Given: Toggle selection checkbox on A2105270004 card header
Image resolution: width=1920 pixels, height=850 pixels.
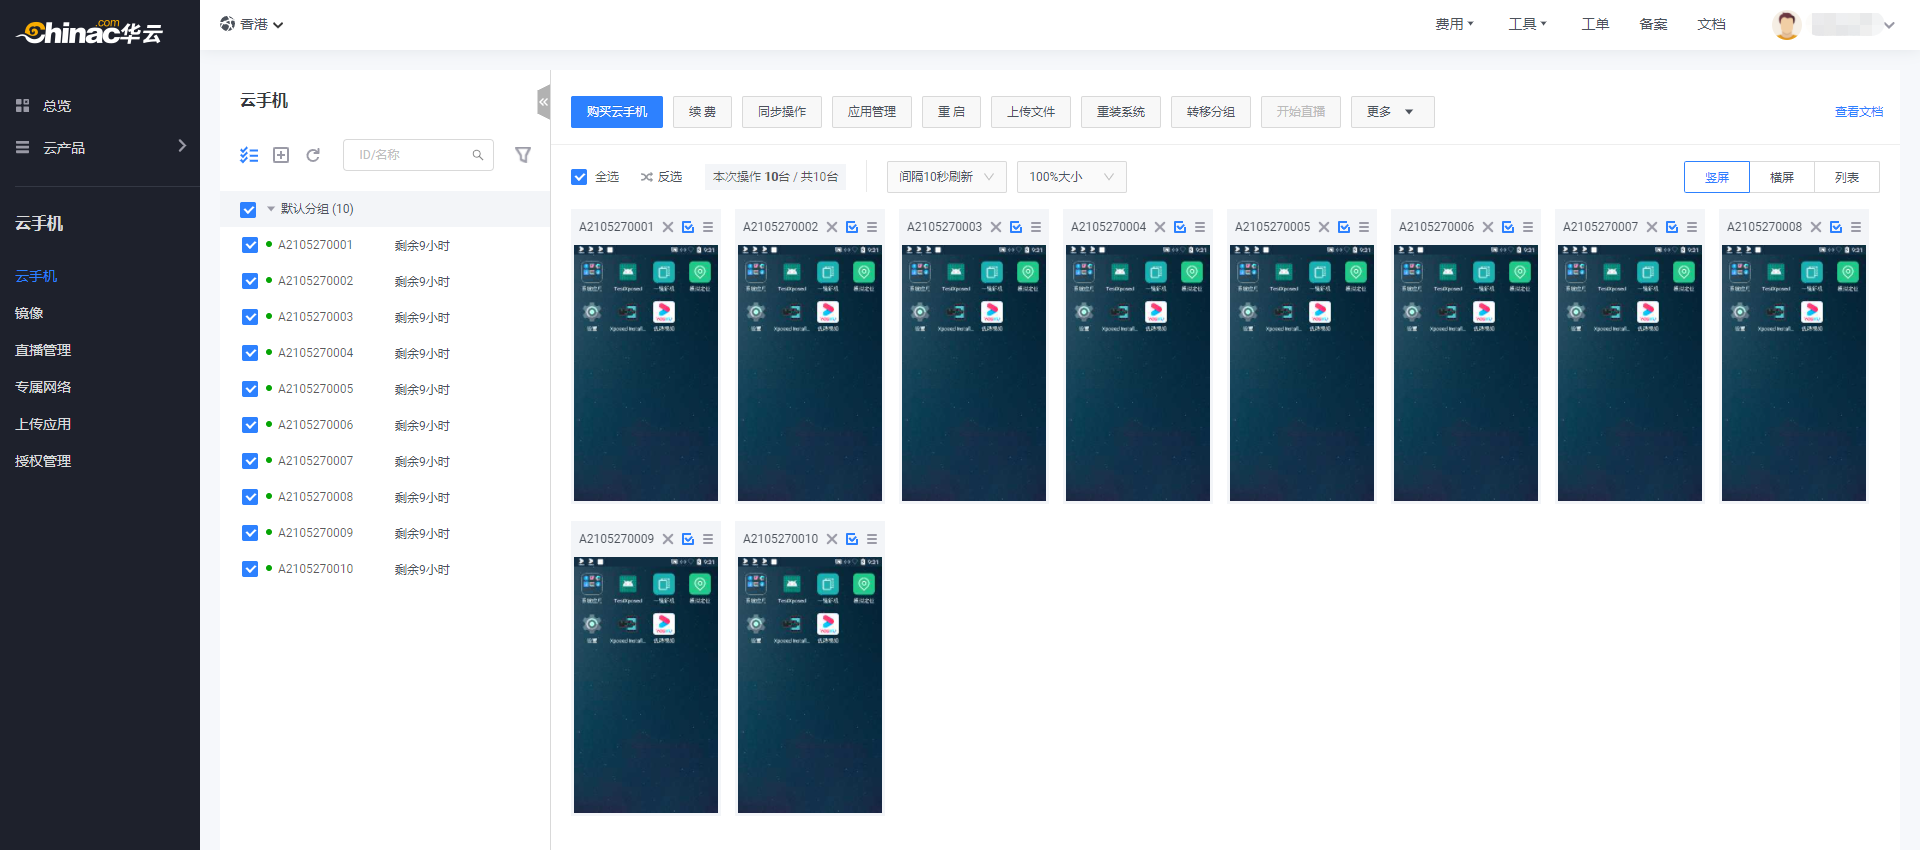Looking at the screenshot, I should click(x=1180, y=227).
